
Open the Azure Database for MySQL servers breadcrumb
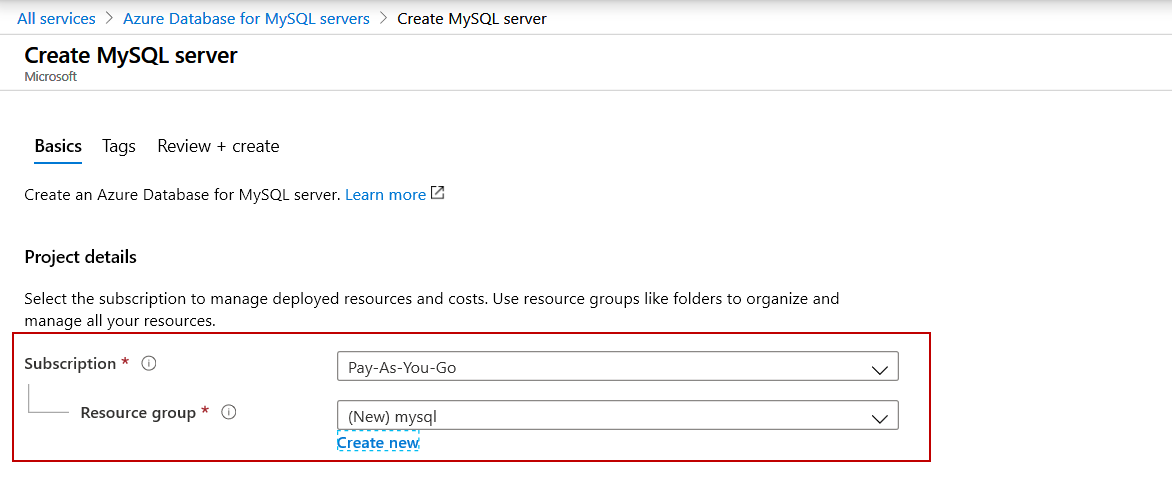pos(246,19)
